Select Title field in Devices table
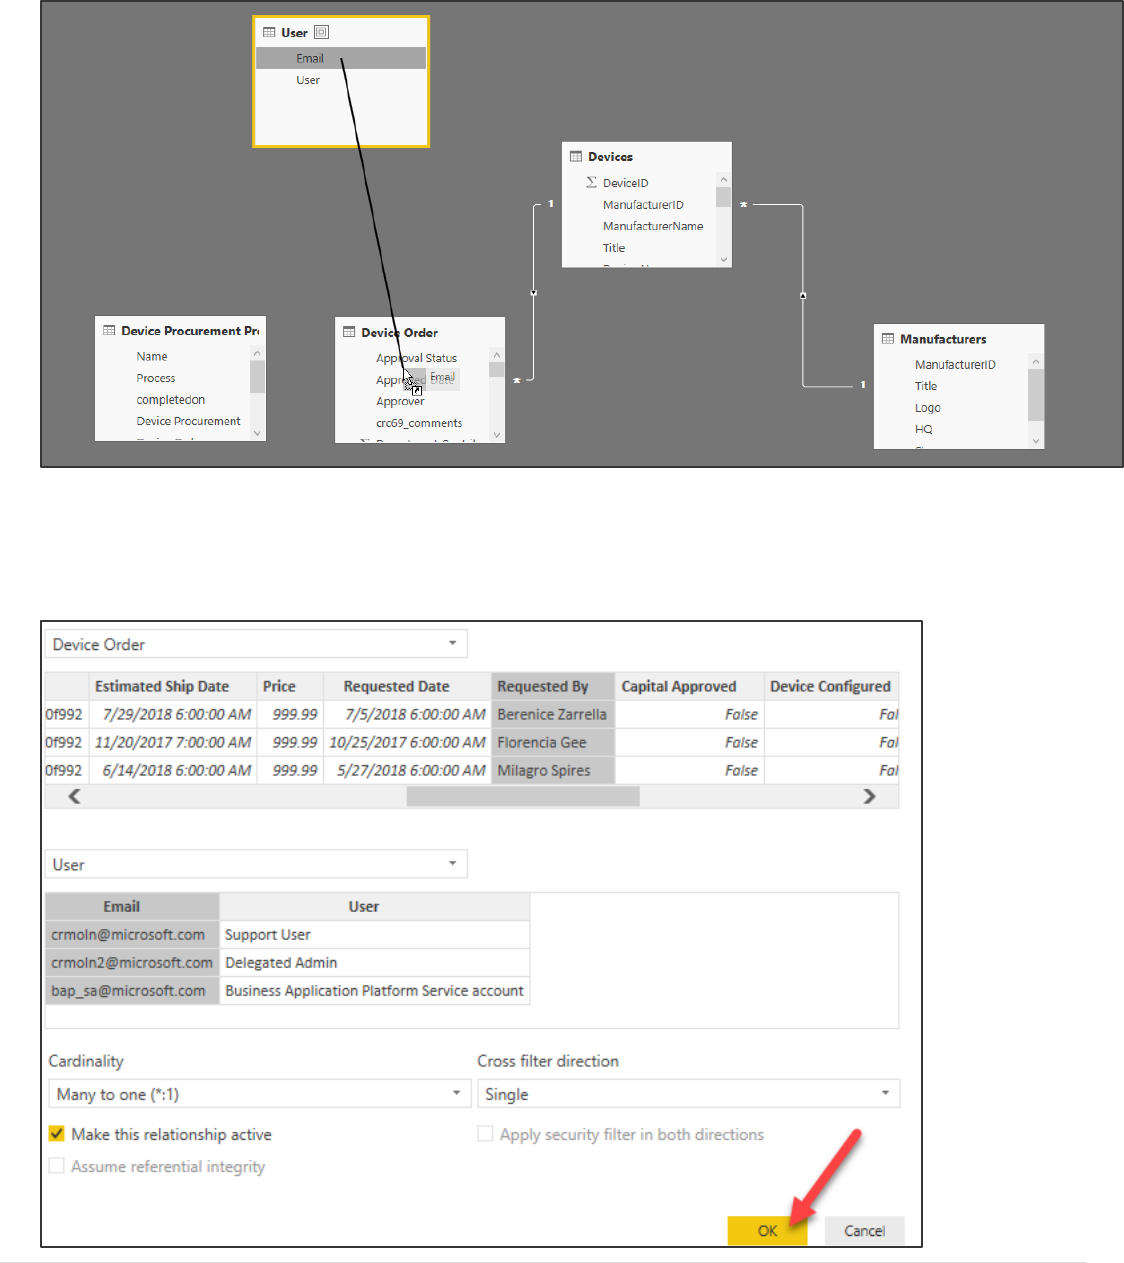The image size is (1124, 1263). point(614,248)
